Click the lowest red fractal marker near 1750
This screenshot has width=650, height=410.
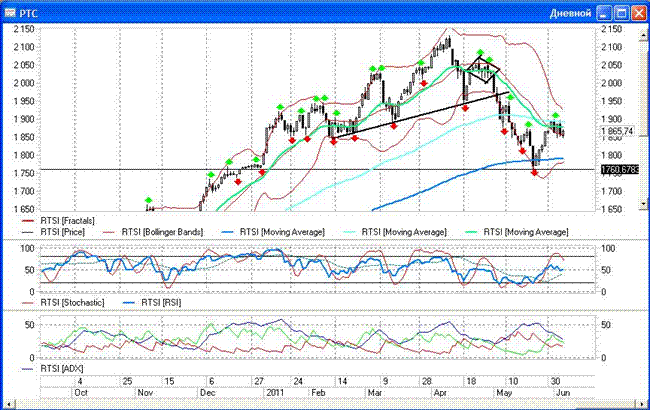coord(534,173)
